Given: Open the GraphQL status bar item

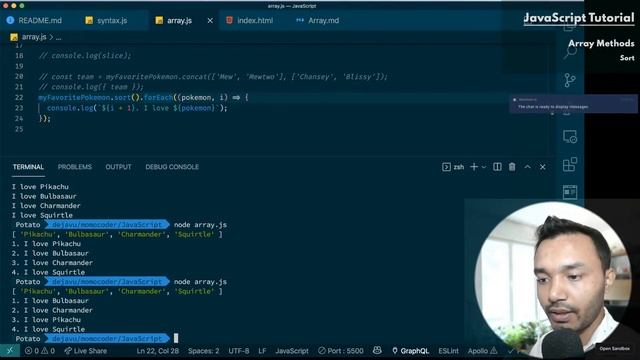Looking at the screenshot, I should click(x=410, y=351).
